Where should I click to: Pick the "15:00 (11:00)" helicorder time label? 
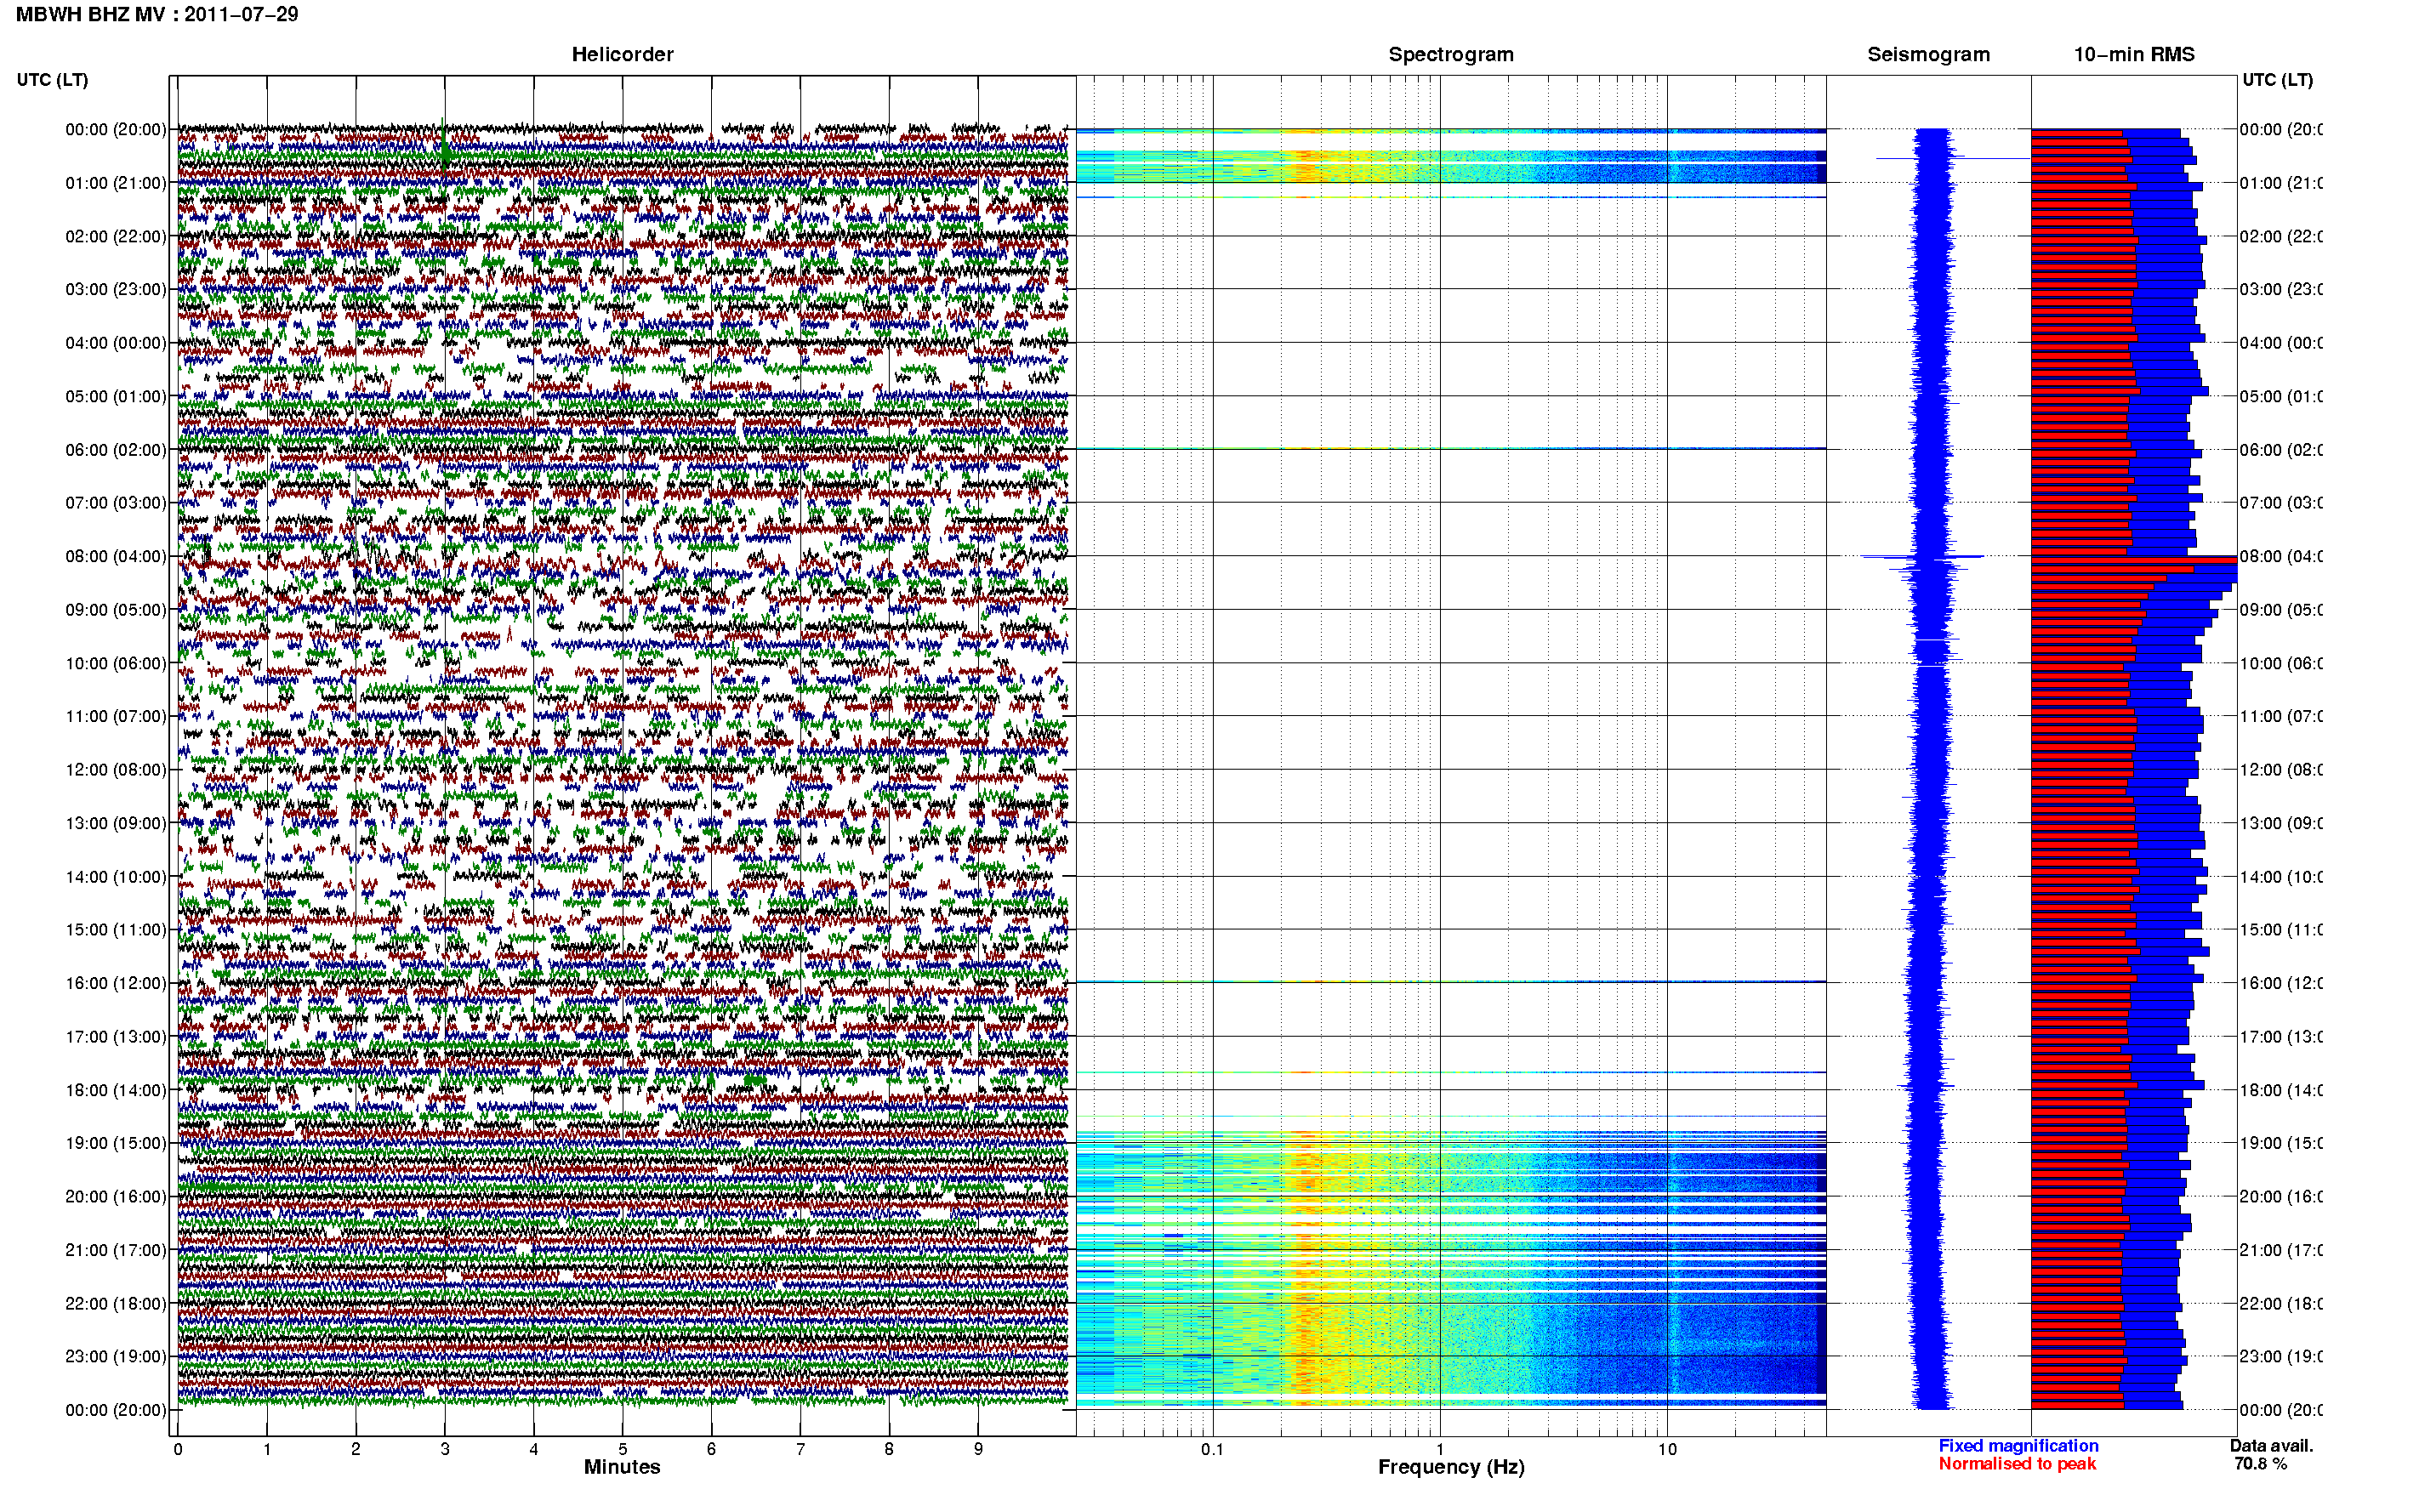click(116, 929)
